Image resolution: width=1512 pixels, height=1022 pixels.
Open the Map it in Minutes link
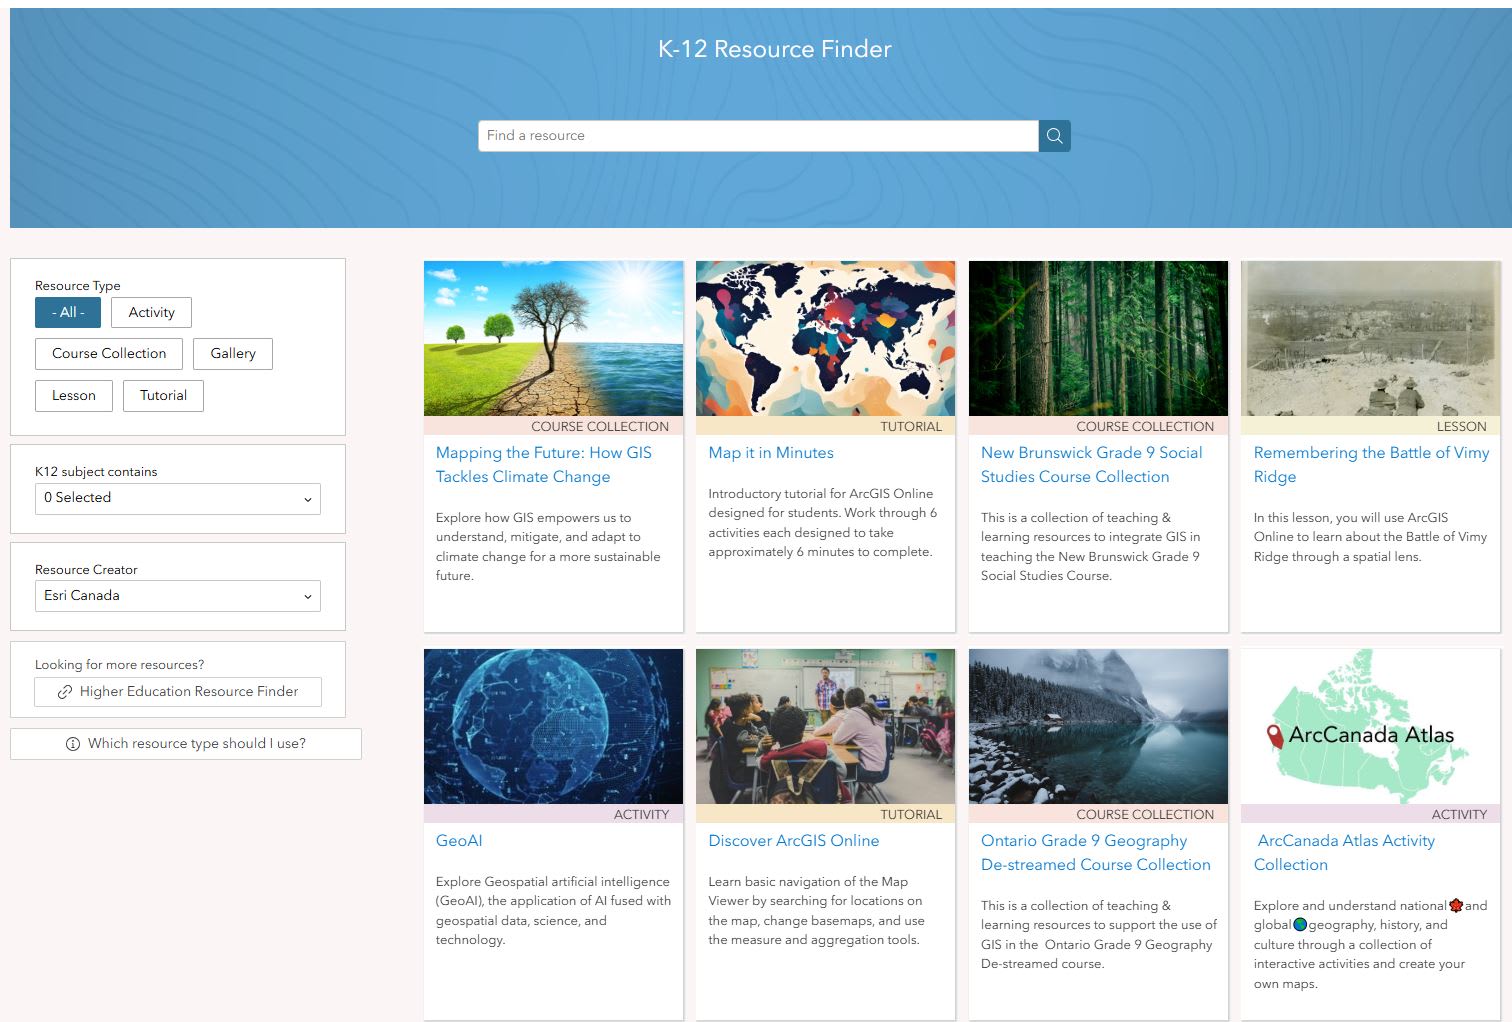point(771,453)
